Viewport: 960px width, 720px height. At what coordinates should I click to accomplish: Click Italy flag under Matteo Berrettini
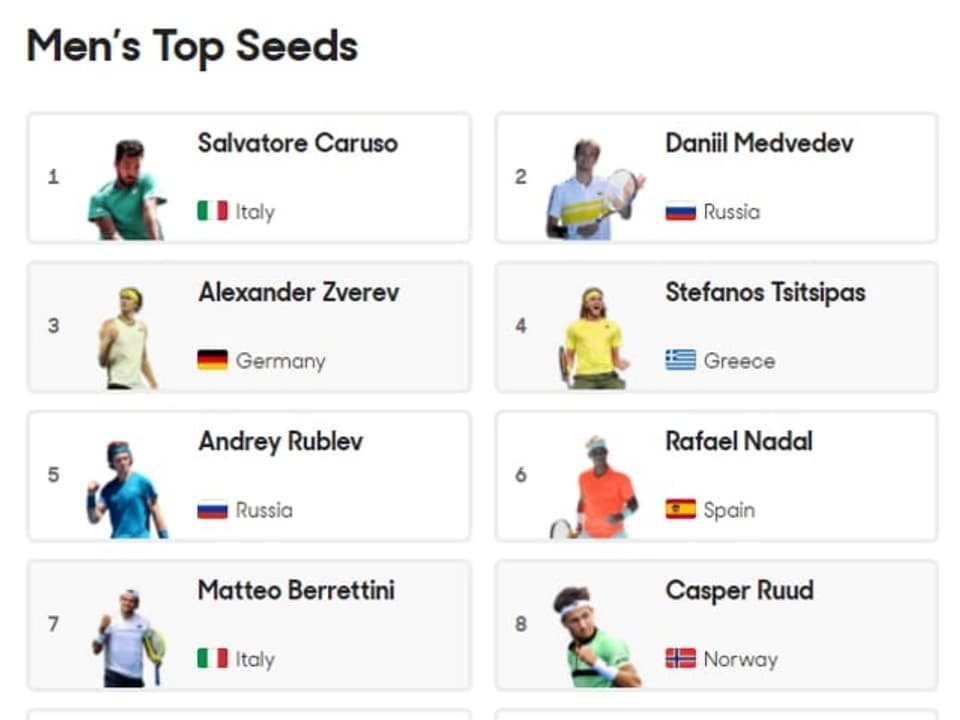coord(212,658)
